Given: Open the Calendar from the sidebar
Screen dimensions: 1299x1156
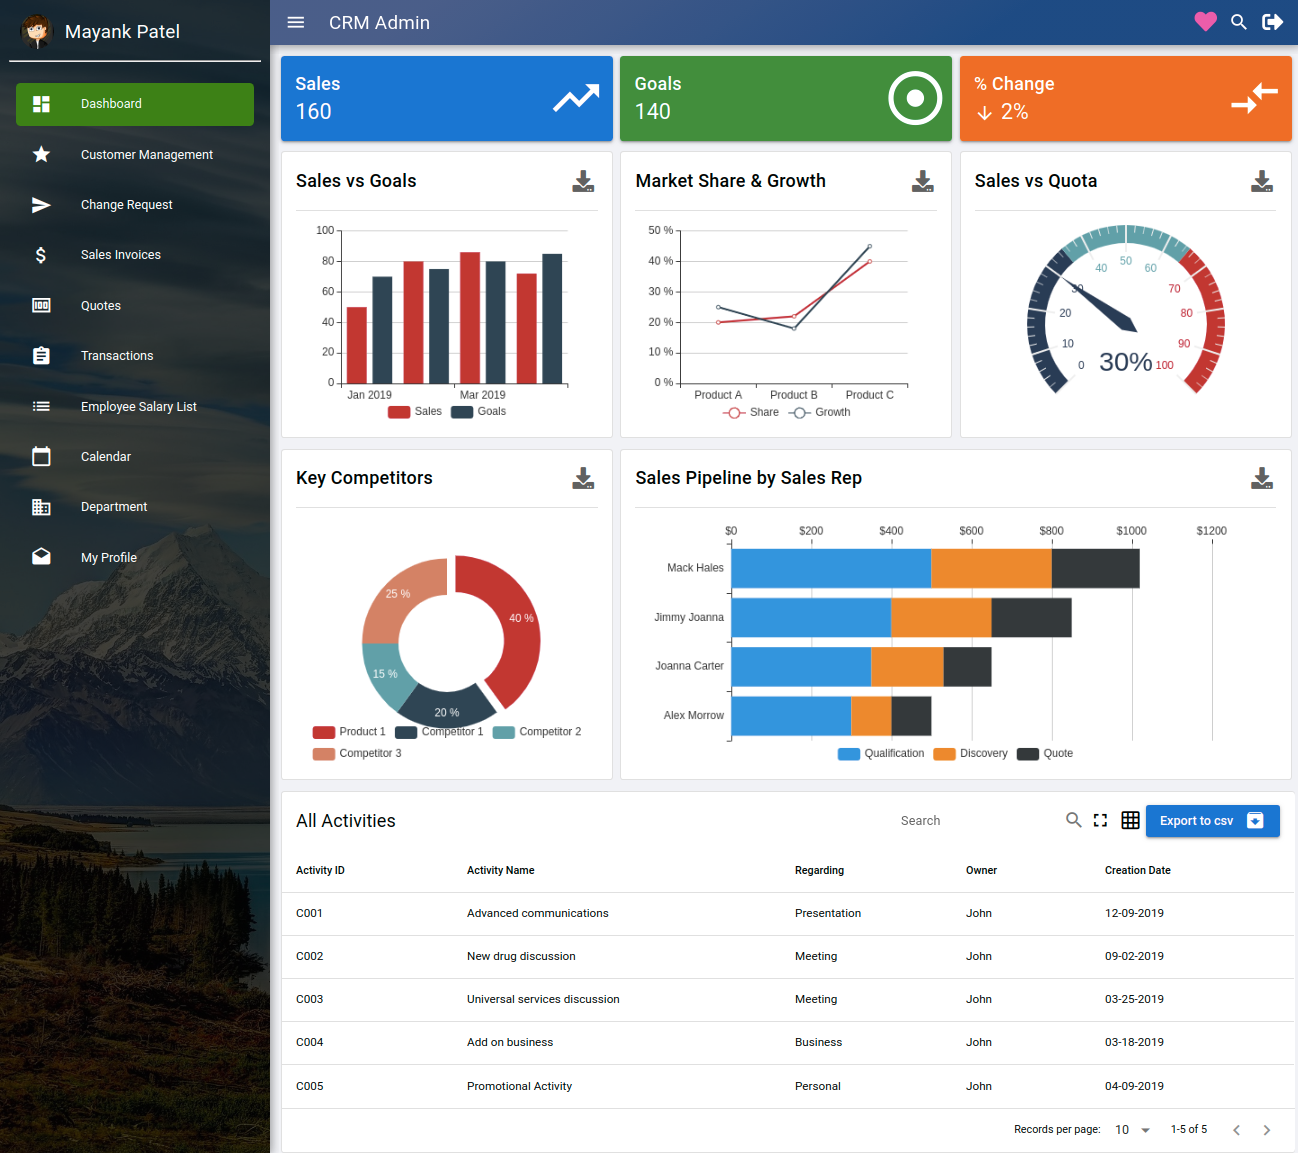Looking at the screenshot, I should [106, 456].
